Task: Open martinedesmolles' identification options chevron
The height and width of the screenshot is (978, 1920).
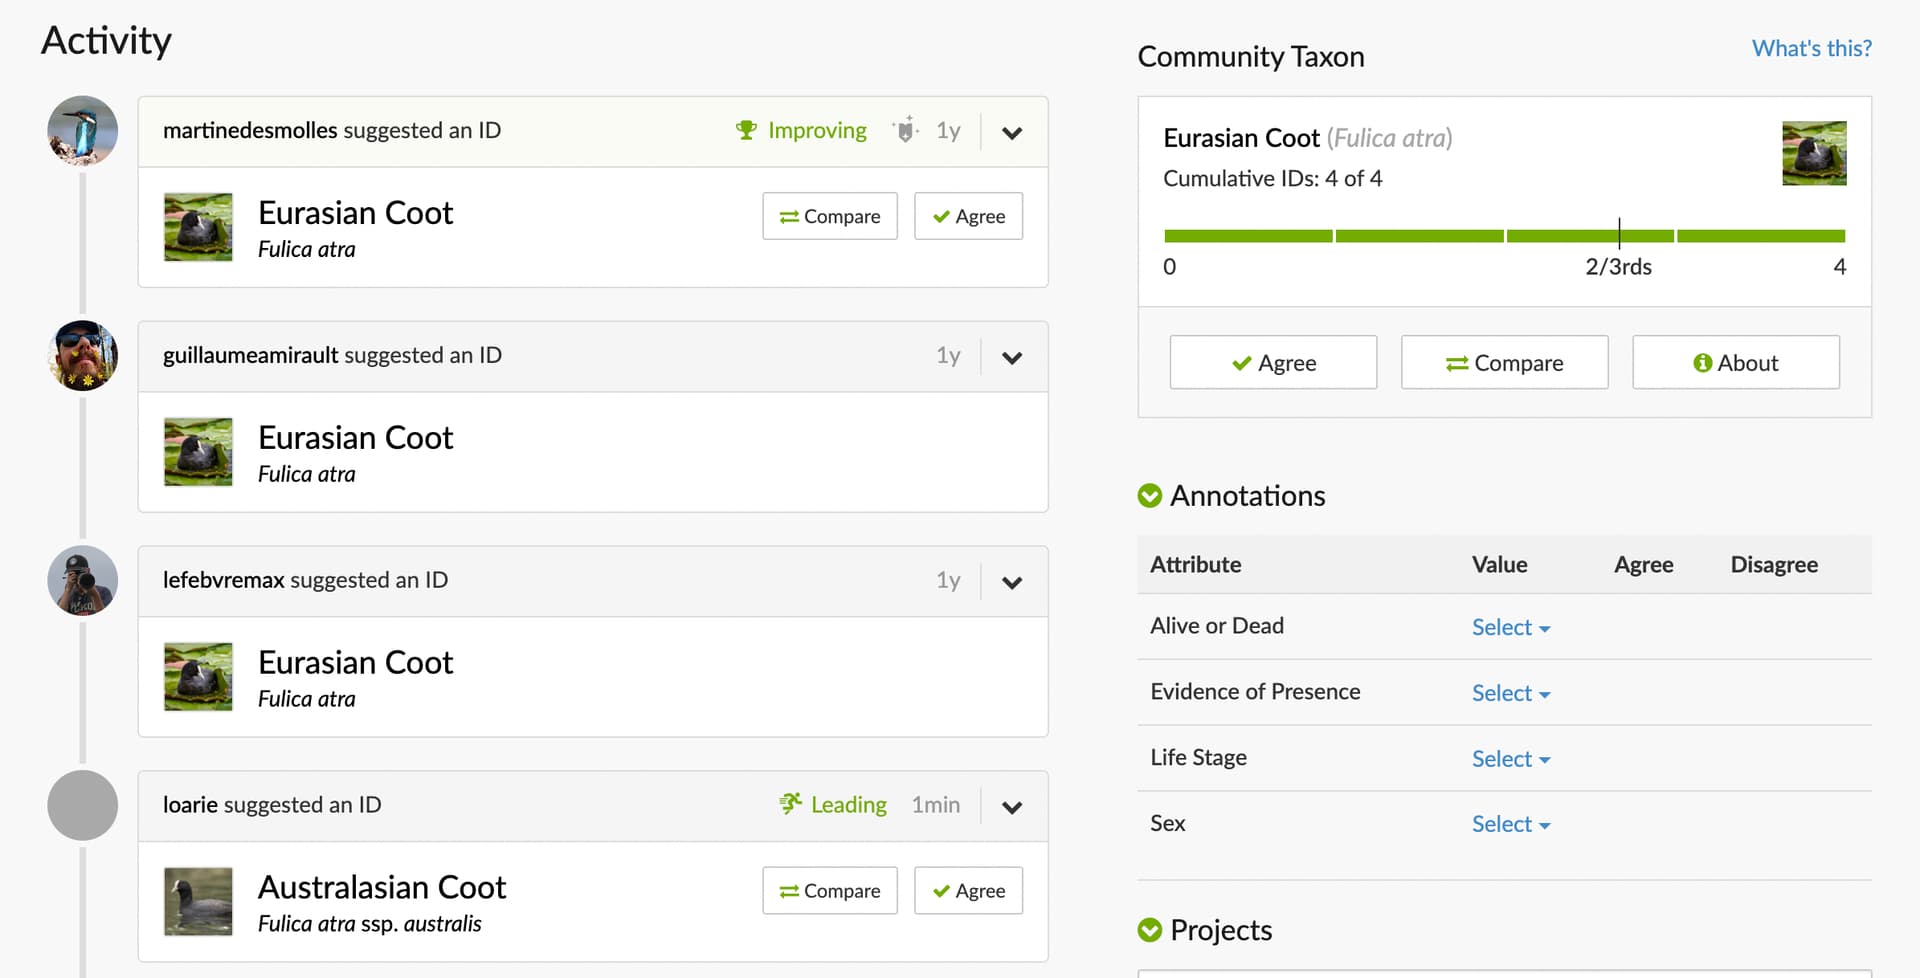Action: pyautogui.click(x=1012, y=132)
